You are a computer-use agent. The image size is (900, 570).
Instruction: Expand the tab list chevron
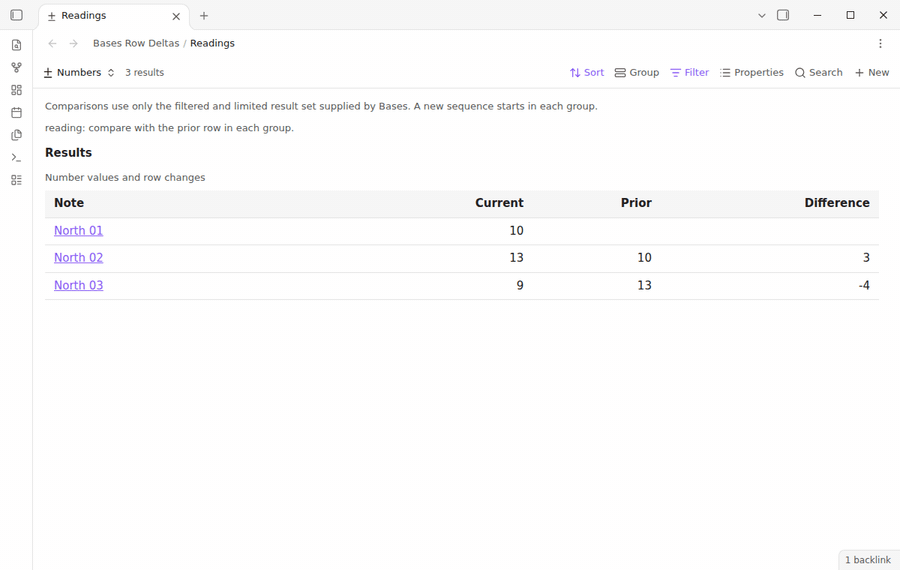tap(762, 15)
